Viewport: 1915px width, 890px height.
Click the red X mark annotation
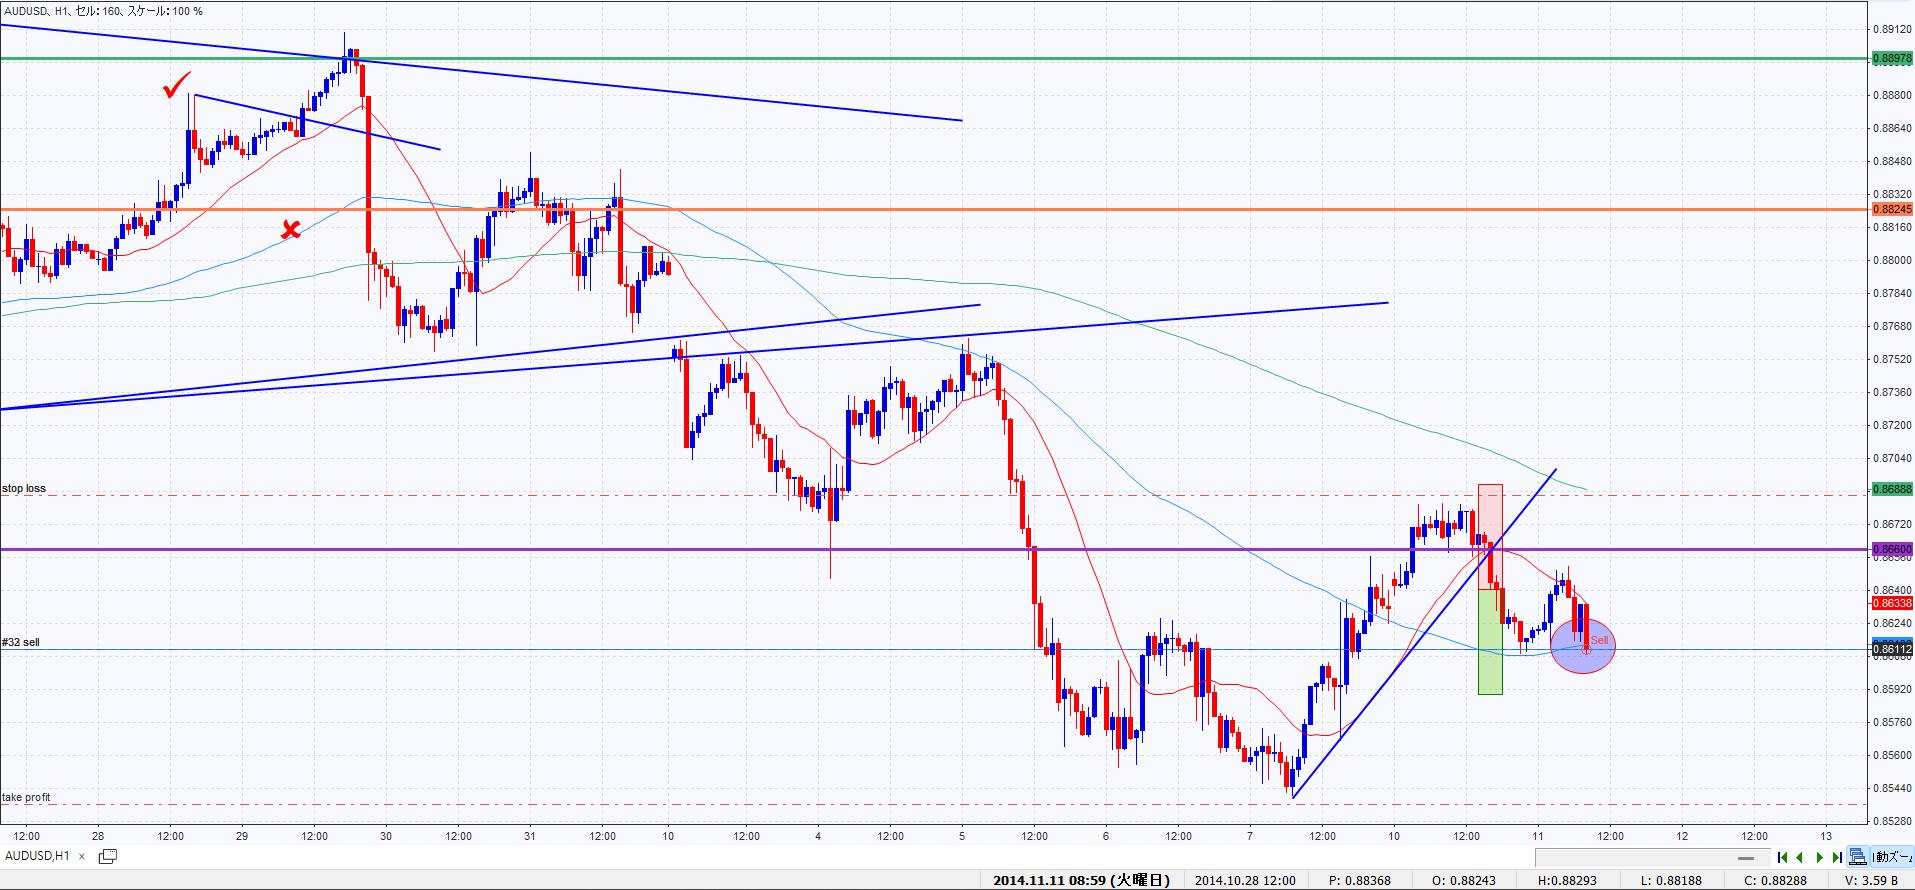click(x=290, y=231)
